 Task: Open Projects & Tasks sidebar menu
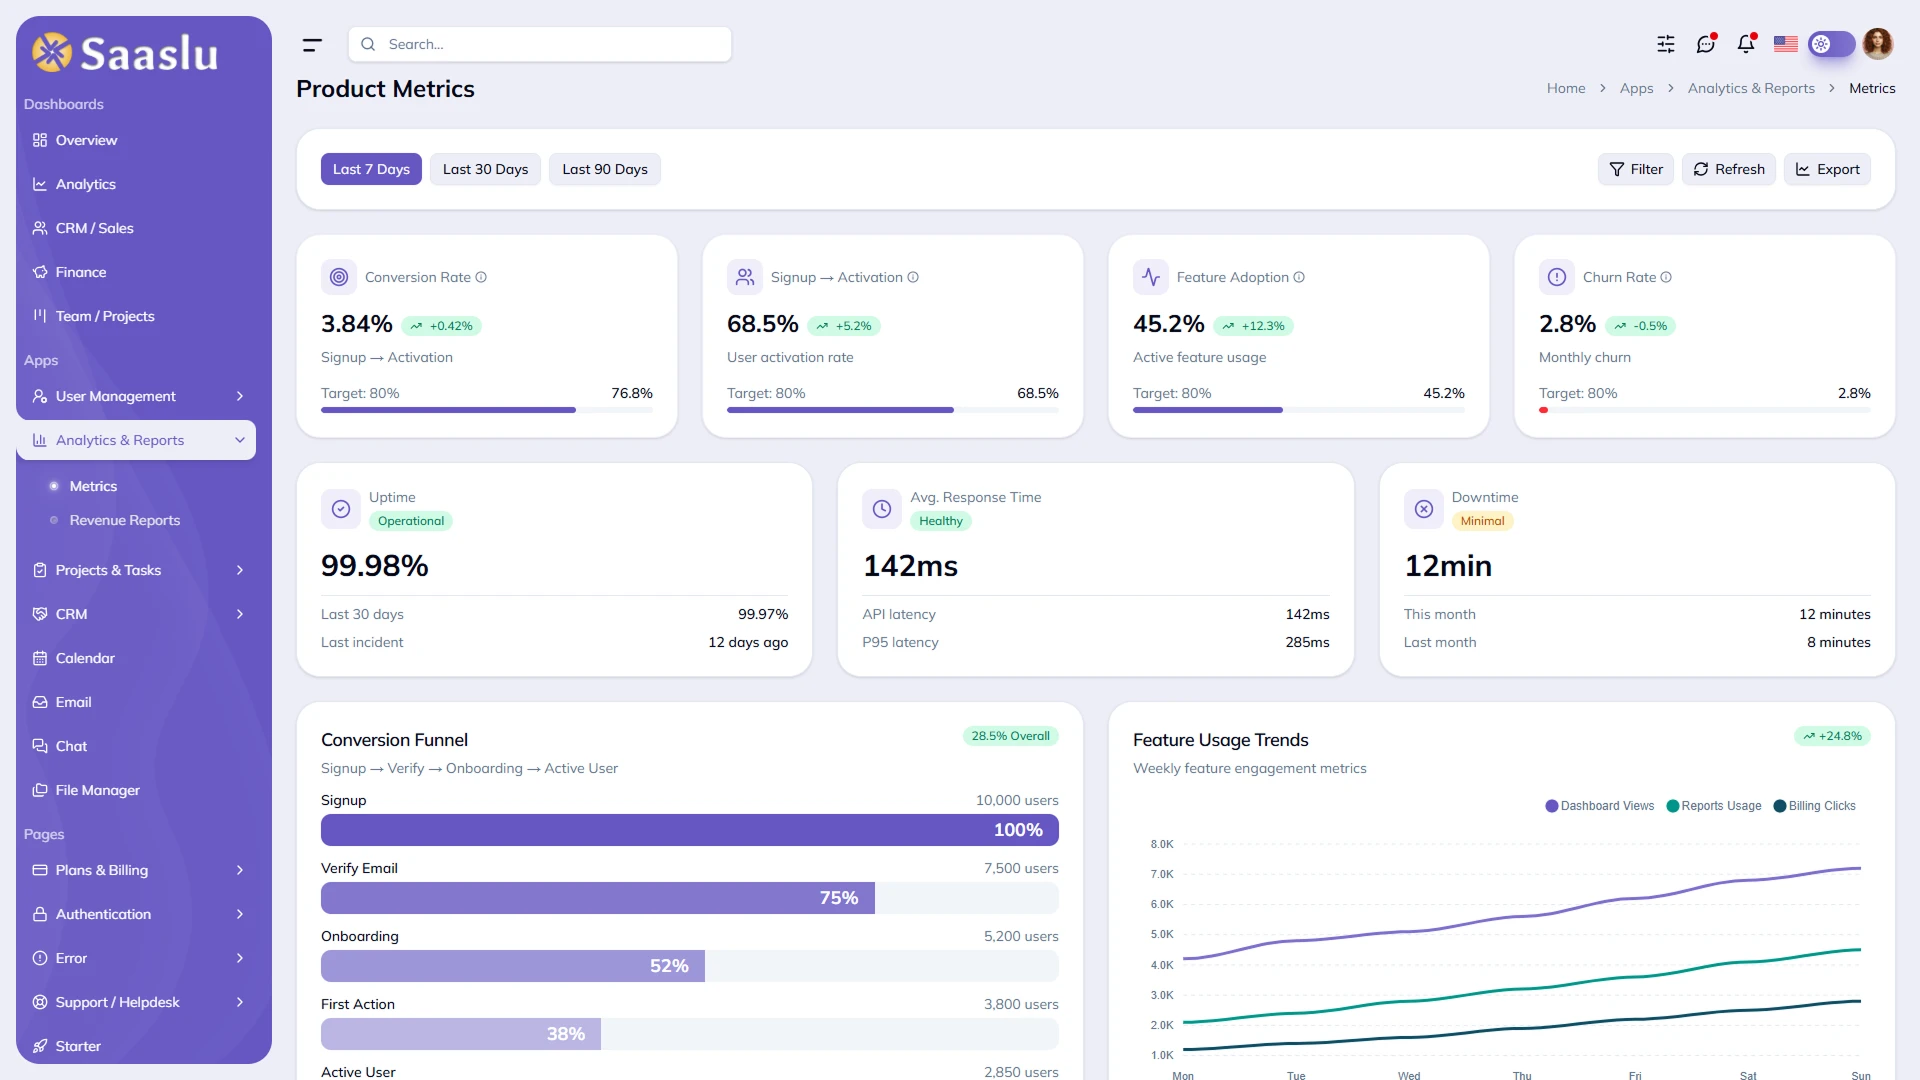pos(136,570)
